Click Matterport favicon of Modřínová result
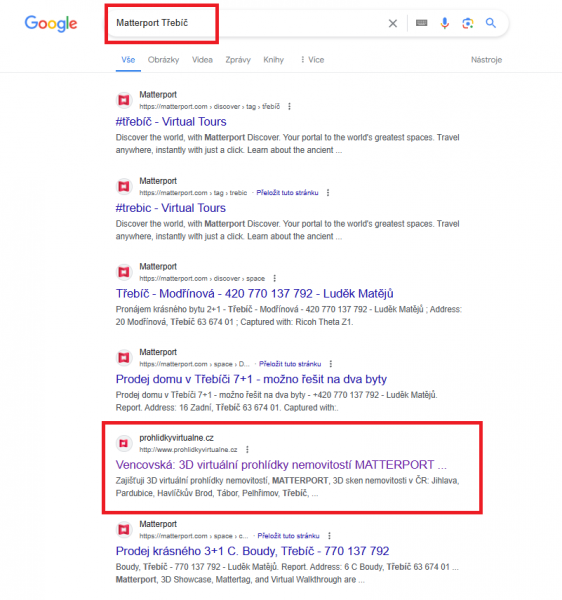The image size is (562, 600). pyautogui.click(x=124, y=272)
